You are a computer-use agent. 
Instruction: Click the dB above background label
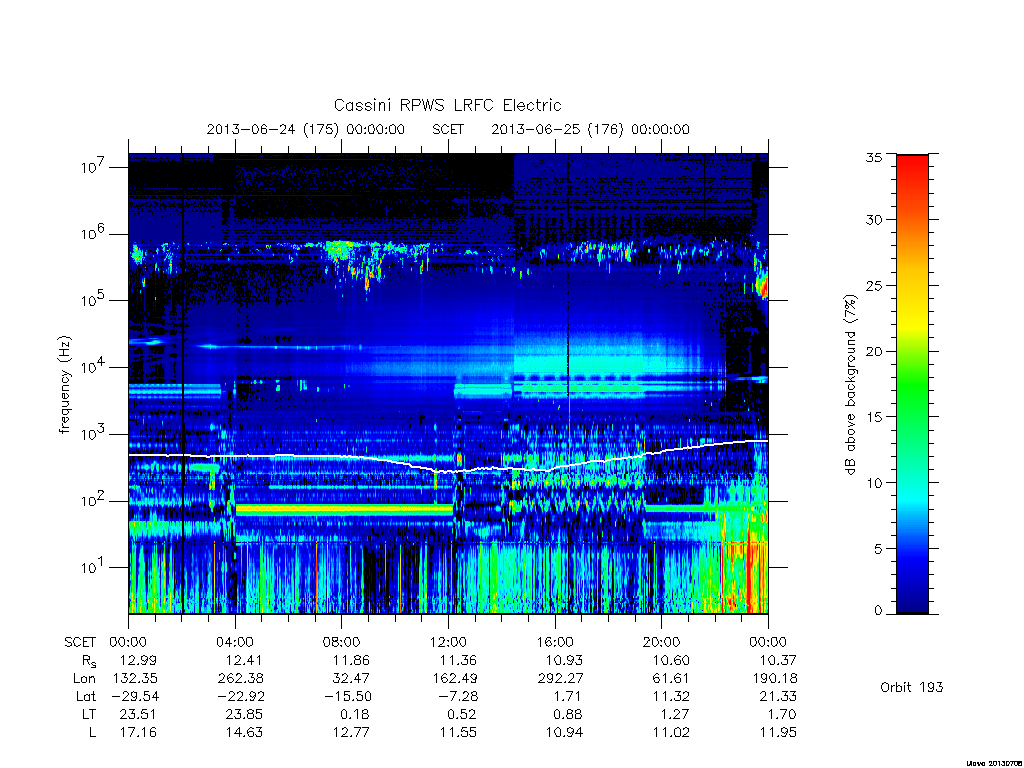pyautogui.click(x=850, y=385)
